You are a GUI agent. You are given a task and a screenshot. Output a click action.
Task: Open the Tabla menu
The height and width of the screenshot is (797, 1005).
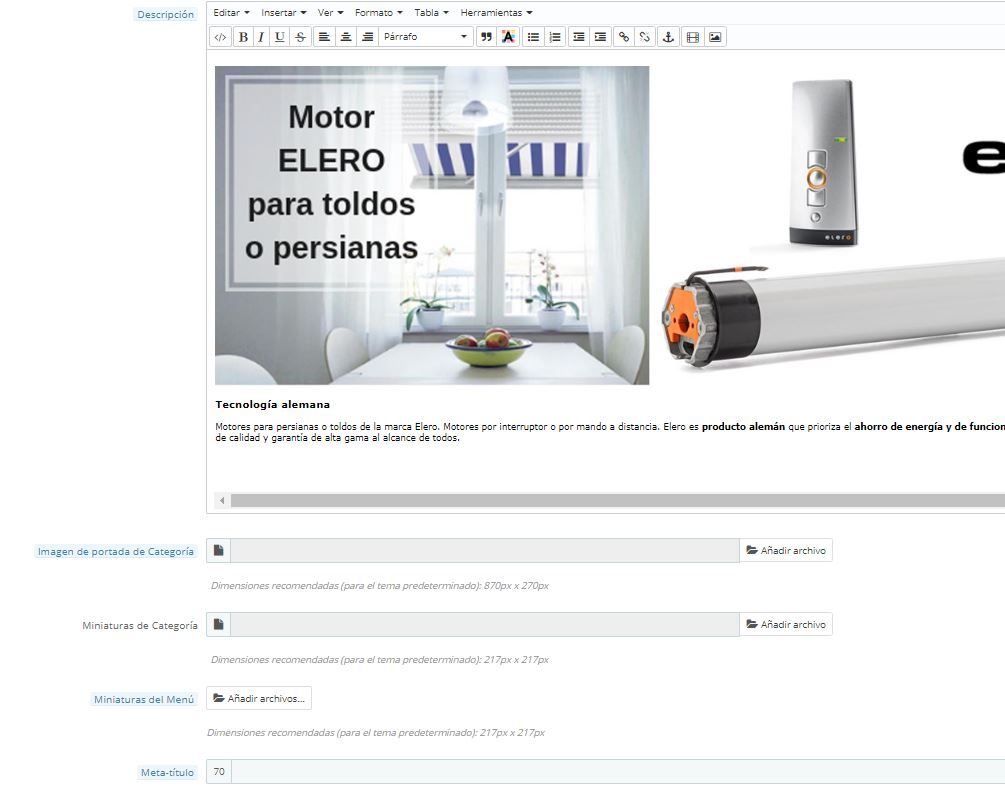[x=431, y=13]
